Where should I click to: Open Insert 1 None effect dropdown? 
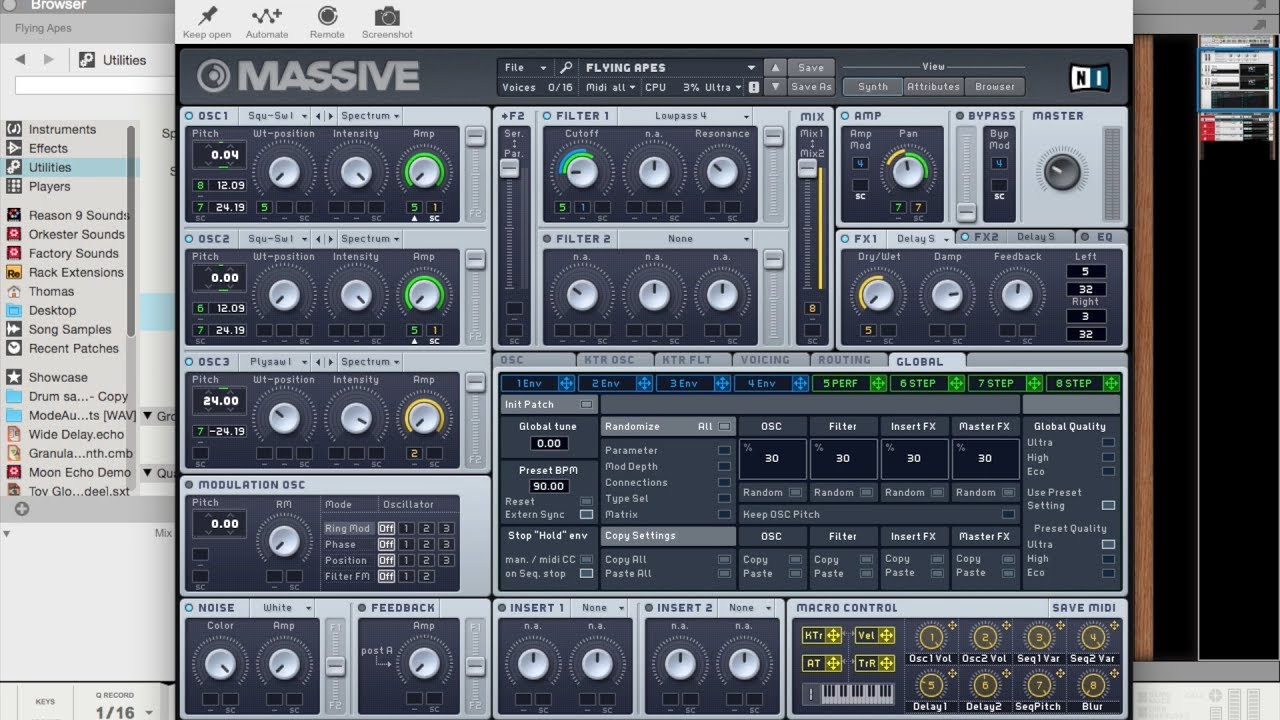tap(601, 608)
